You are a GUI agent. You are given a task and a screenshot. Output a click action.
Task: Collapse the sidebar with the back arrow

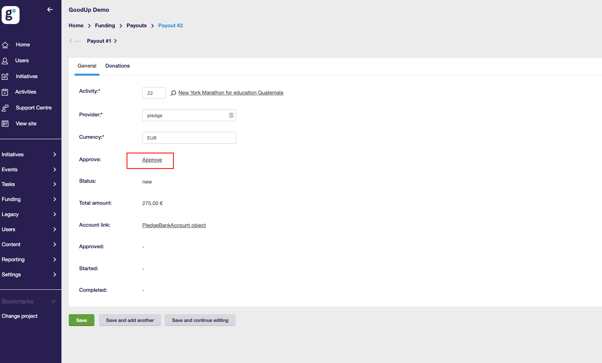(50, 9)
